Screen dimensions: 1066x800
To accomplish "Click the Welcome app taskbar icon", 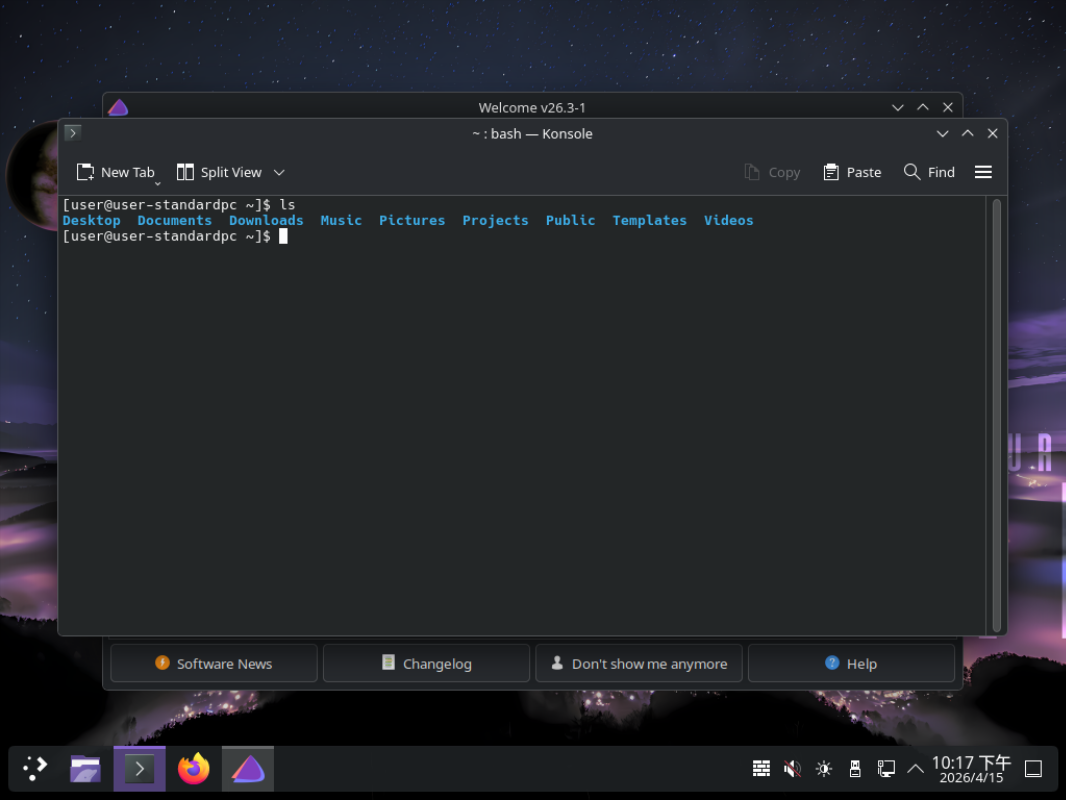I will click(x=248, y=768).
